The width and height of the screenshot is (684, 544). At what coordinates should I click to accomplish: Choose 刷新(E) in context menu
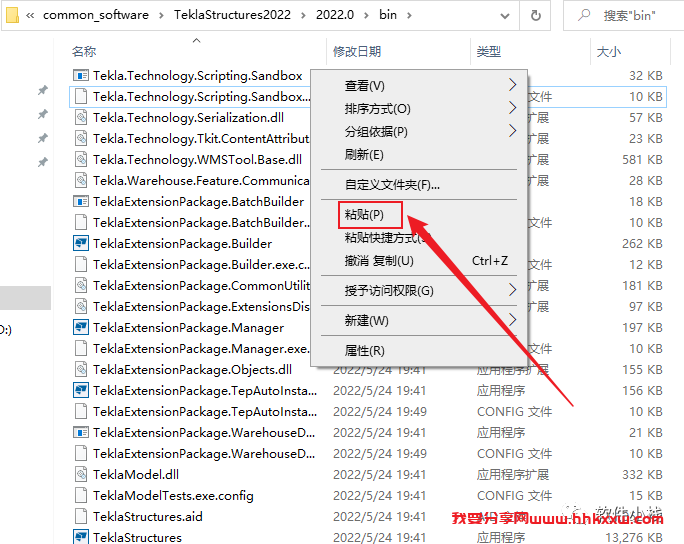(419, 154)
